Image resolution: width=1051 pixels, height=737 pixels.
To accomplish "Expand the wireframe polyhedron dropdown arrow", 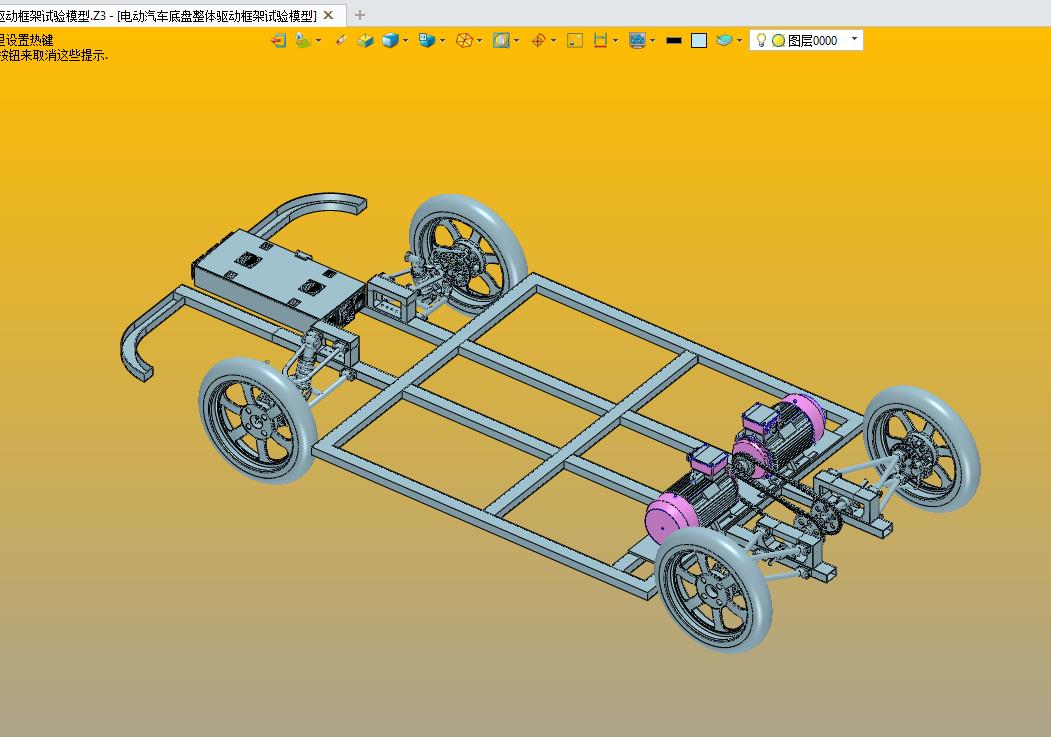I will click(480, 40).
